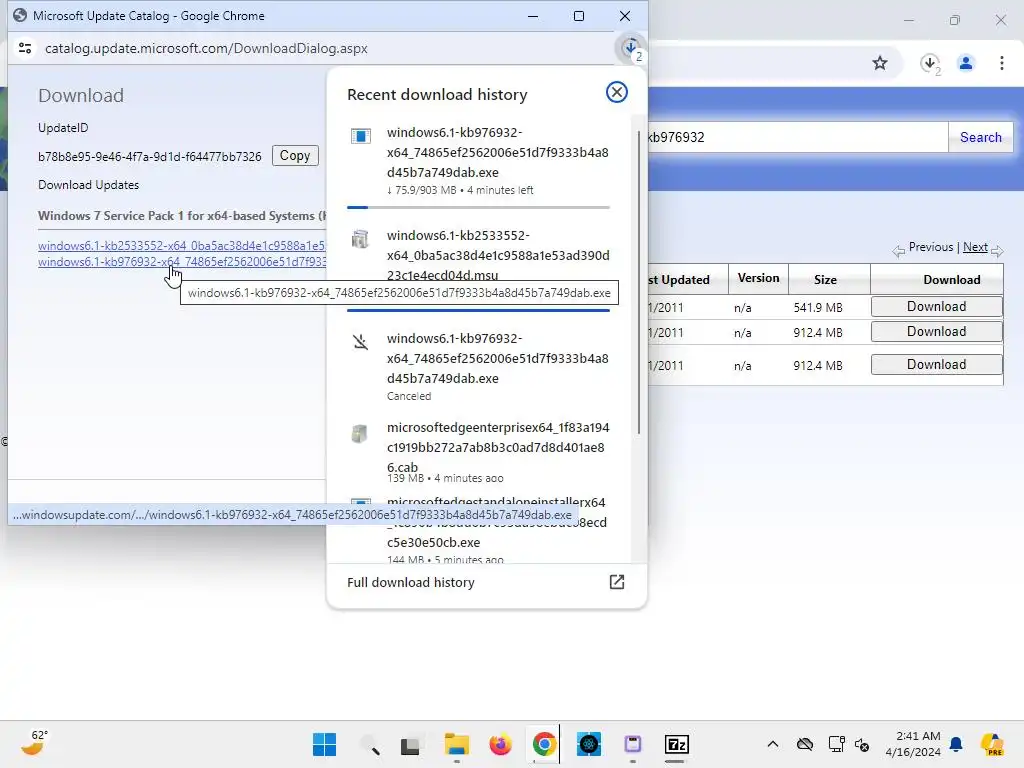This screenshot has width=1024, height=768.
Task: Open the weather widget showing 62°
Action: point(35,743)
